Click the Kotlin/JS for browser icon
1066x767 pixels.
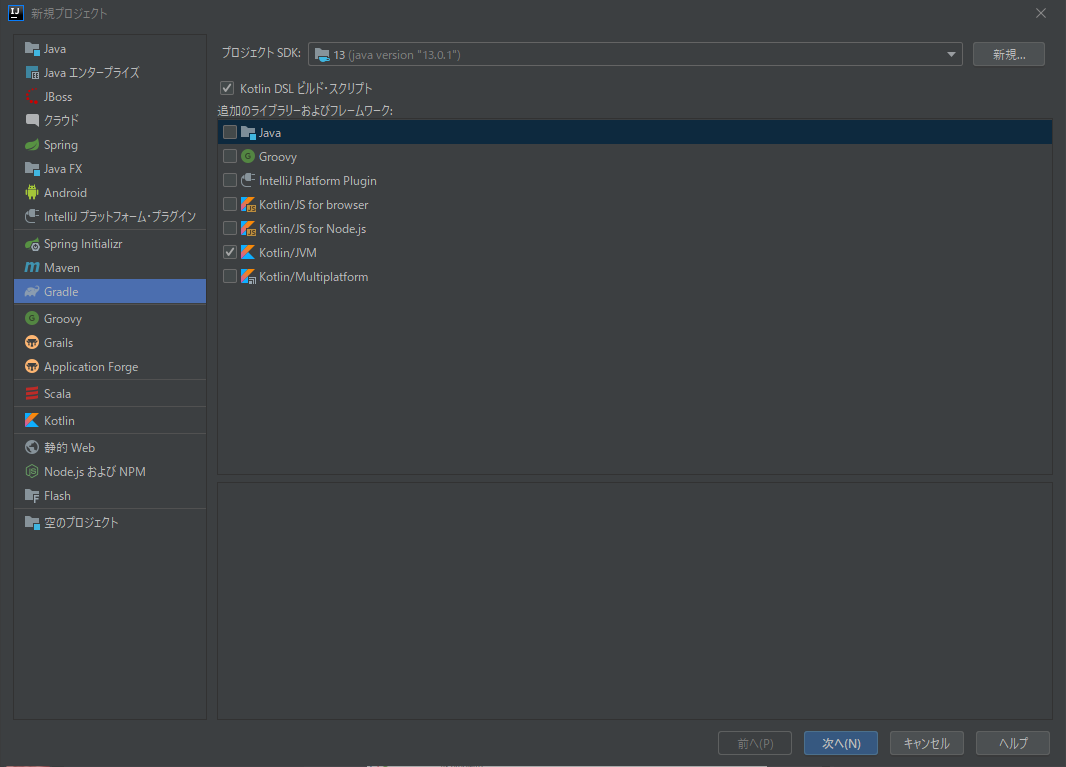coord(248,205)
